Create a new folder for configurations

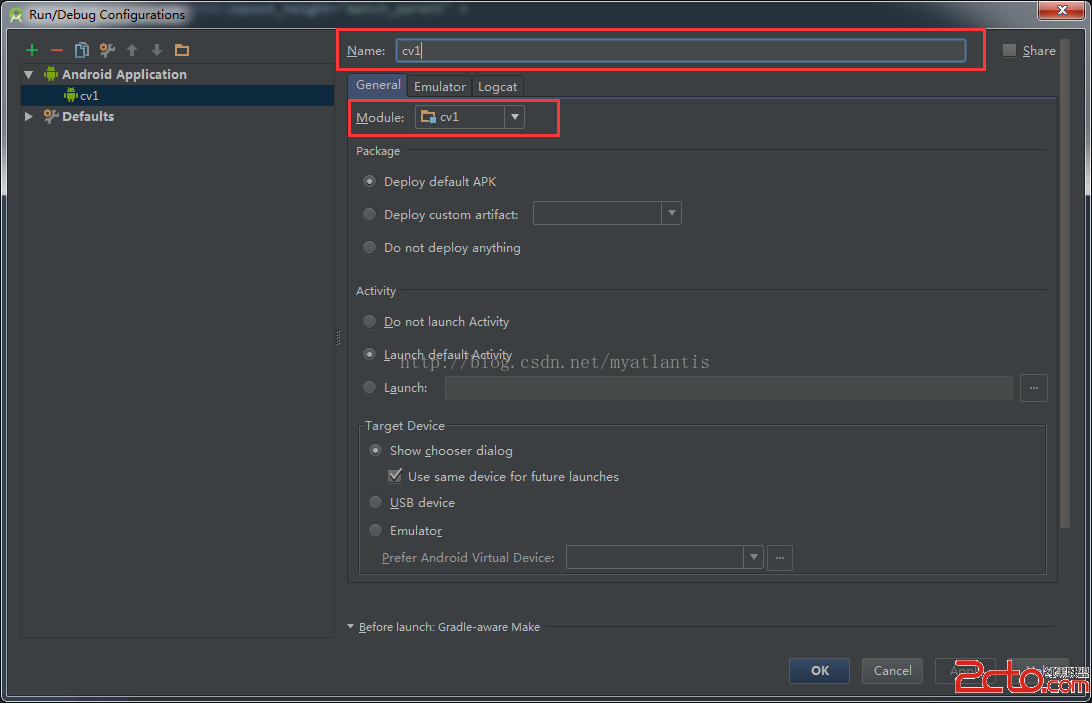click(182, 50)
